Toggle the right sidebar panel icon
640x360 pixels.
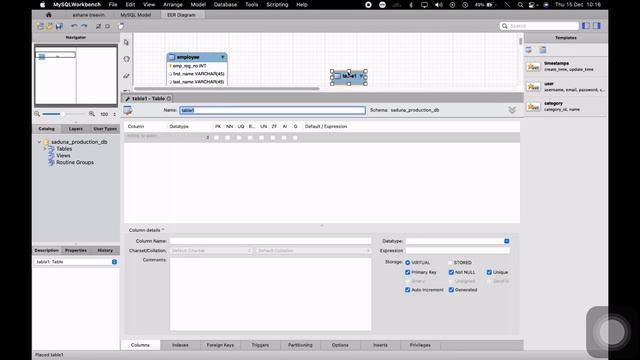pyautogui.click(x=597, y=26)
